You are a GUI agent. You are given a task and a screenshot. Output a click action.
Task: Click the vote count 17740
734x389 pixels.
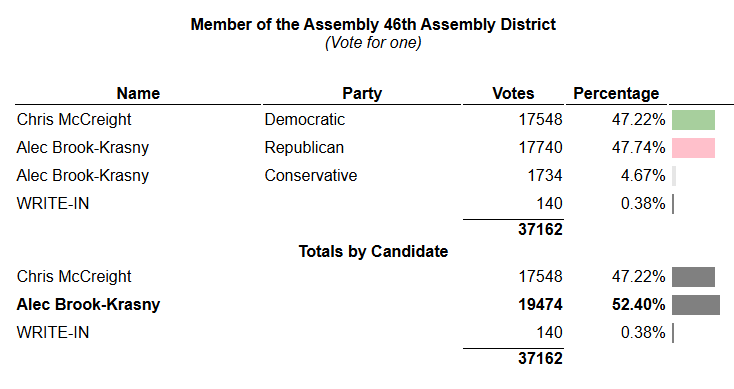540,147
